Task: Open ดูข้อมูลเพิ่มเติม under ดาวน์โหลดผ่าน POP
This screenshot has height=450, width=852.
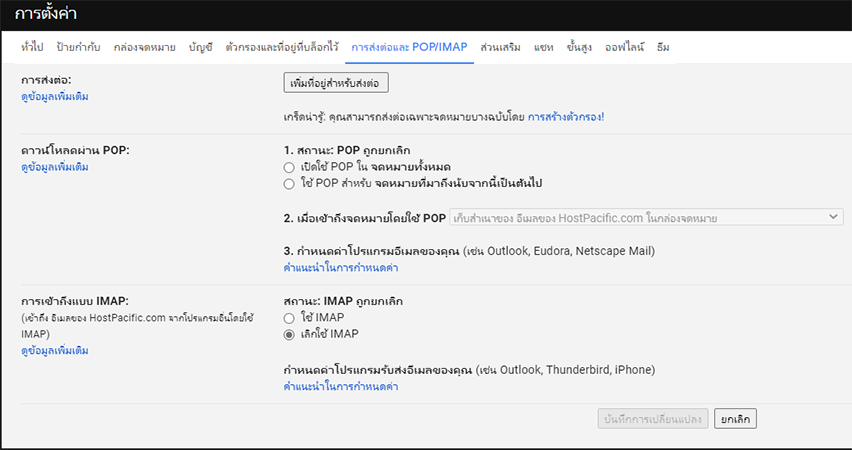Action: click(54, 167)
